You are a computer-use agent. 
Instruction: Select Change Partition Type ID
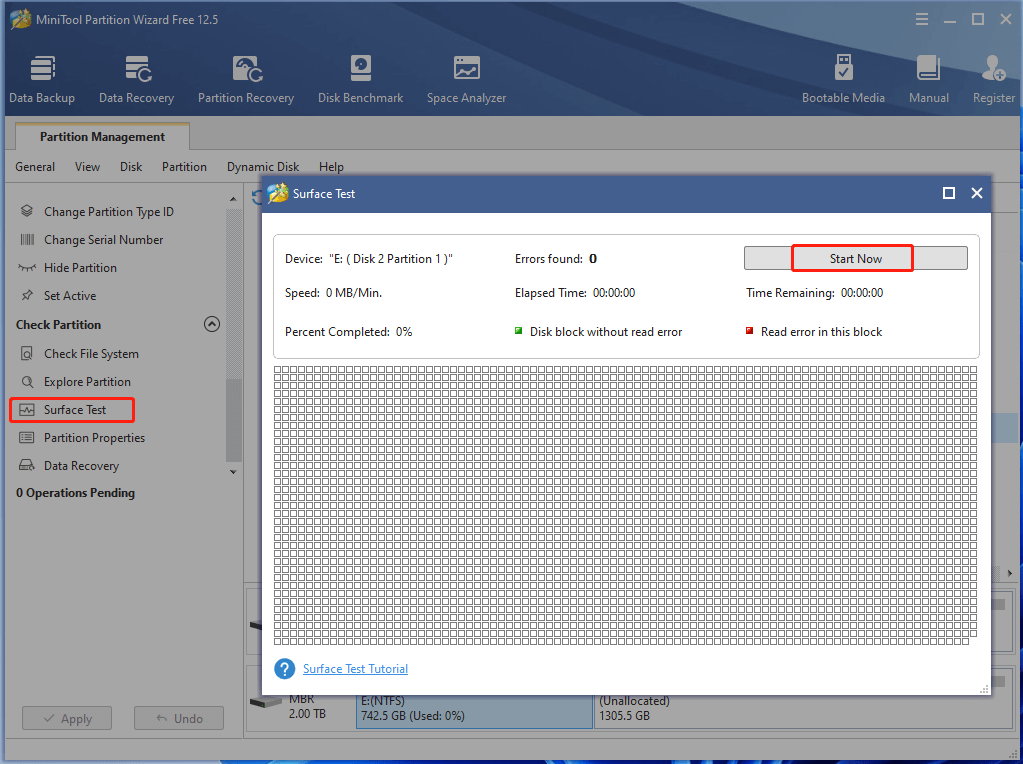[x=108, y=211]
